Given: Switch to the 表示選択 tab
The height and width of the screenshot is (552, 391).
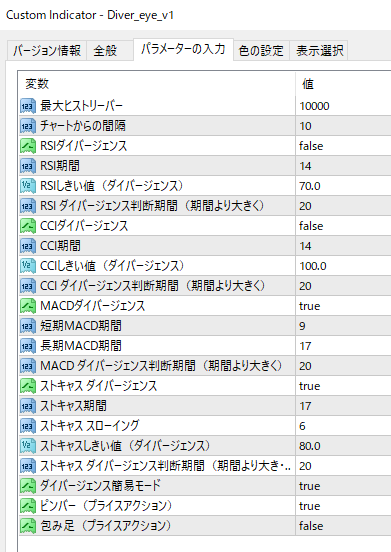Looking at the screenshot, I should click(319, 50).
